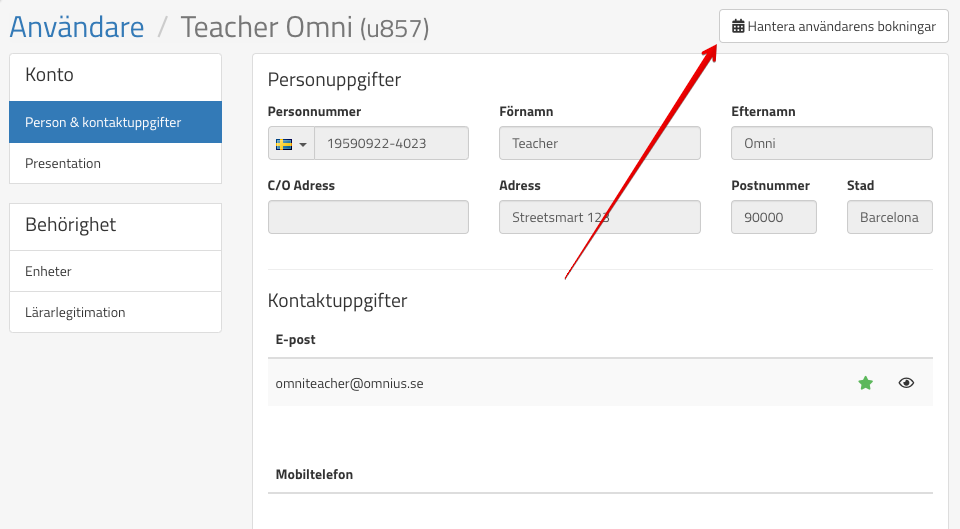This screenshot has height=529, width=960.
Task: Click the Stad field showing Barcelona
Action: 889,217
